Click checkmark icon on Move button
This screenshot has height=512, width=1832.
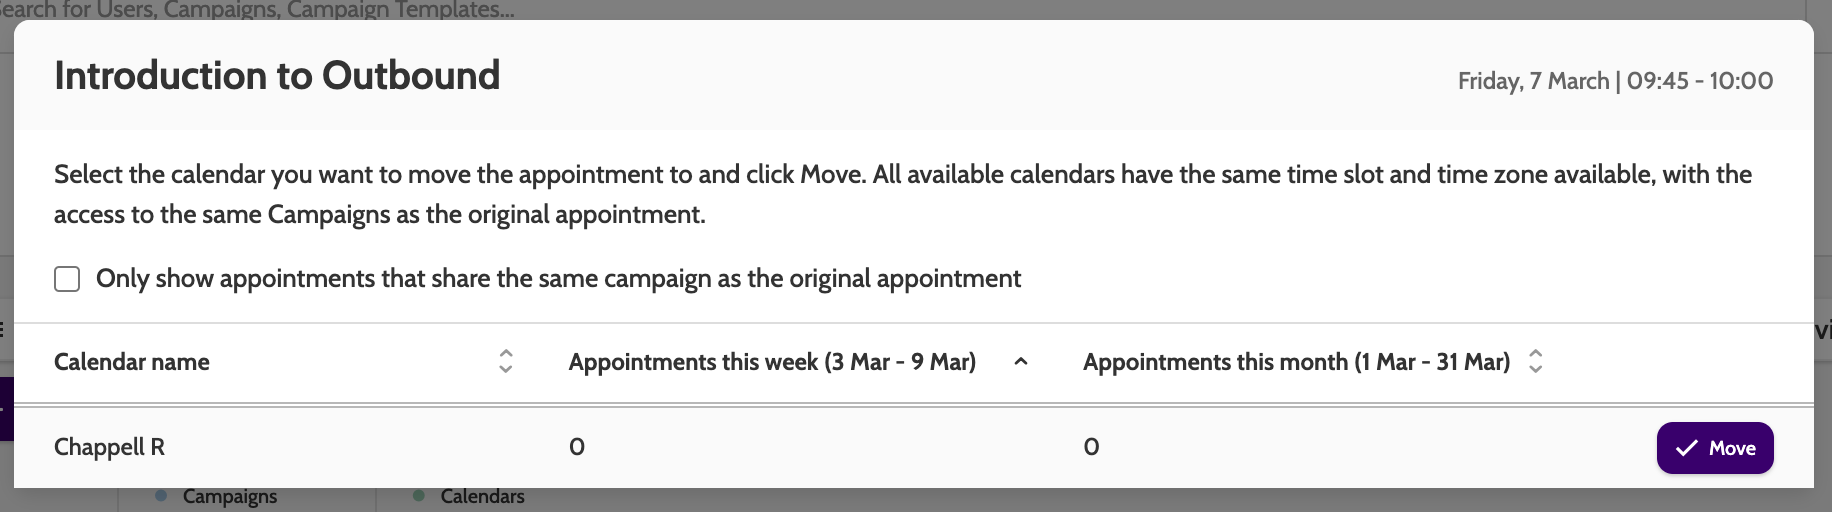[1687, 448]
